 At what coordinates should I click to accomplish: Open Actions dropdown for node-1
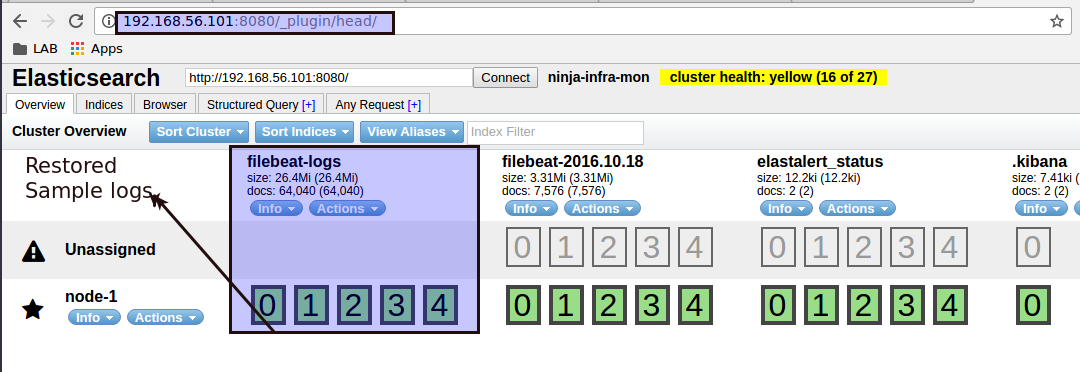pyautogui.click(x=165, y=317)
